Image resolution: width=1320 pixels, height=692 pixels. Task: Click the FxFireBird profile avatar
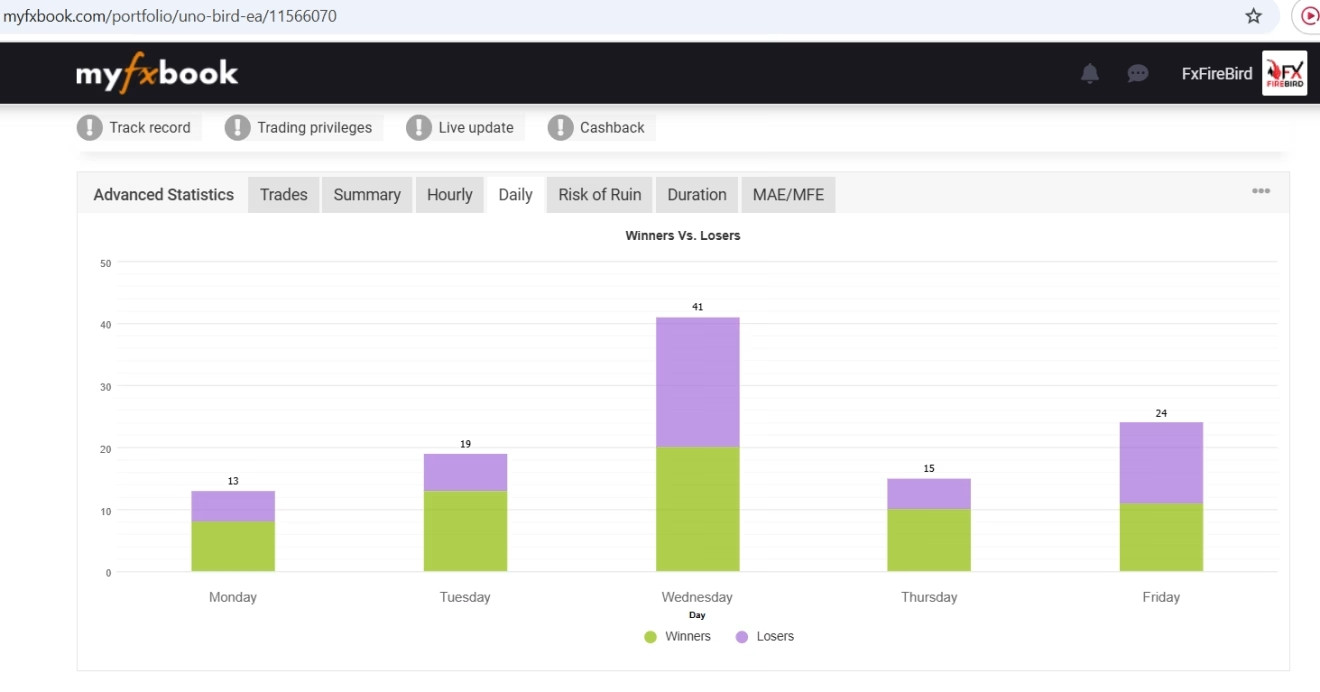(x=1284, y=73)
